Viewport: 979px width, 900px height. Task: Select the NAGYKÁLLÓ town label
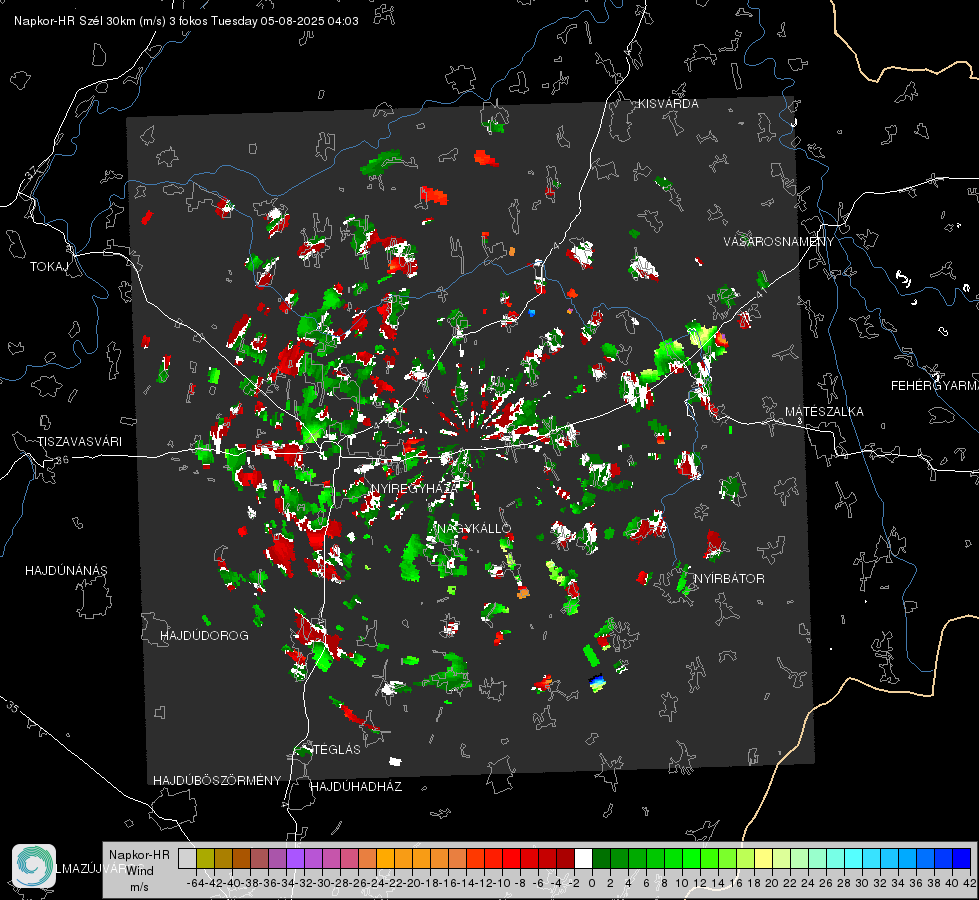click(x=475, y=529)
